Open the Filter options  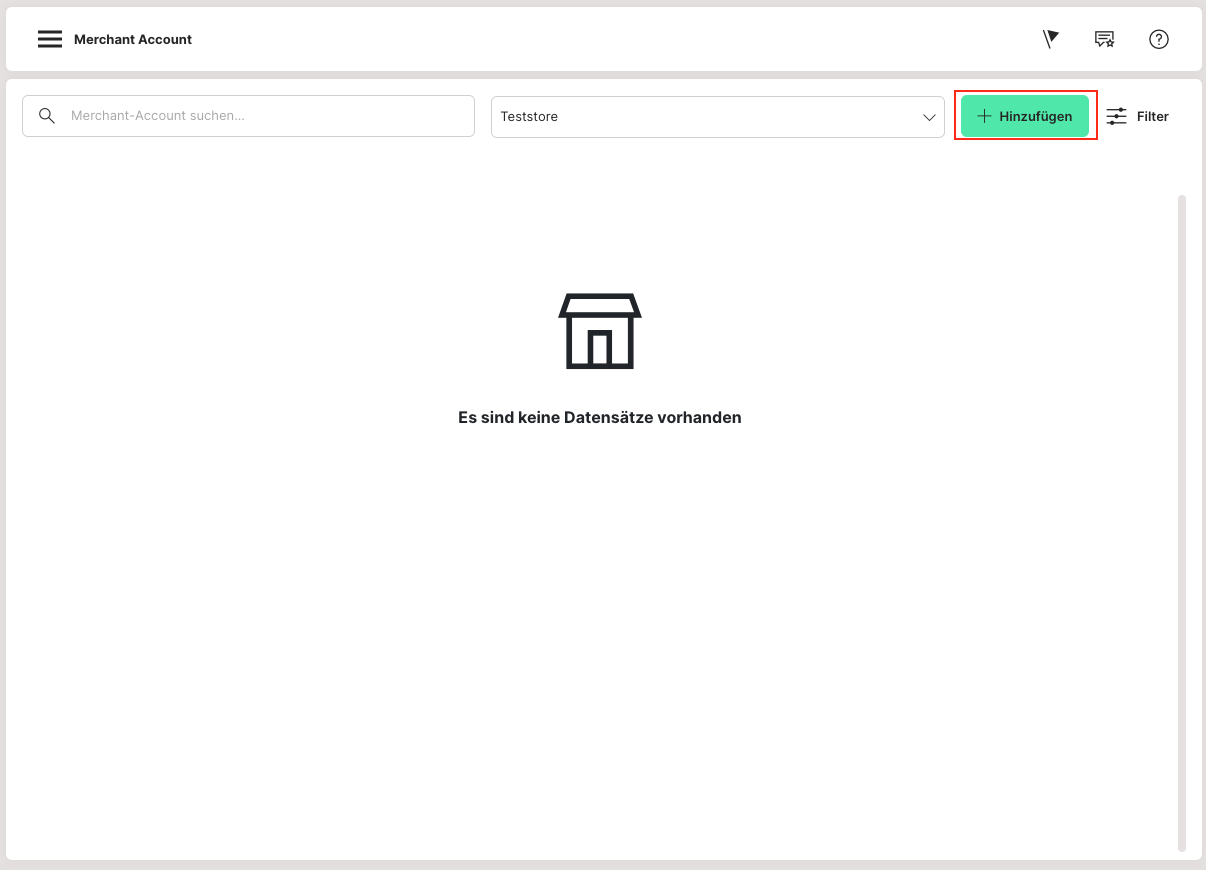[x=1137, y=116]
